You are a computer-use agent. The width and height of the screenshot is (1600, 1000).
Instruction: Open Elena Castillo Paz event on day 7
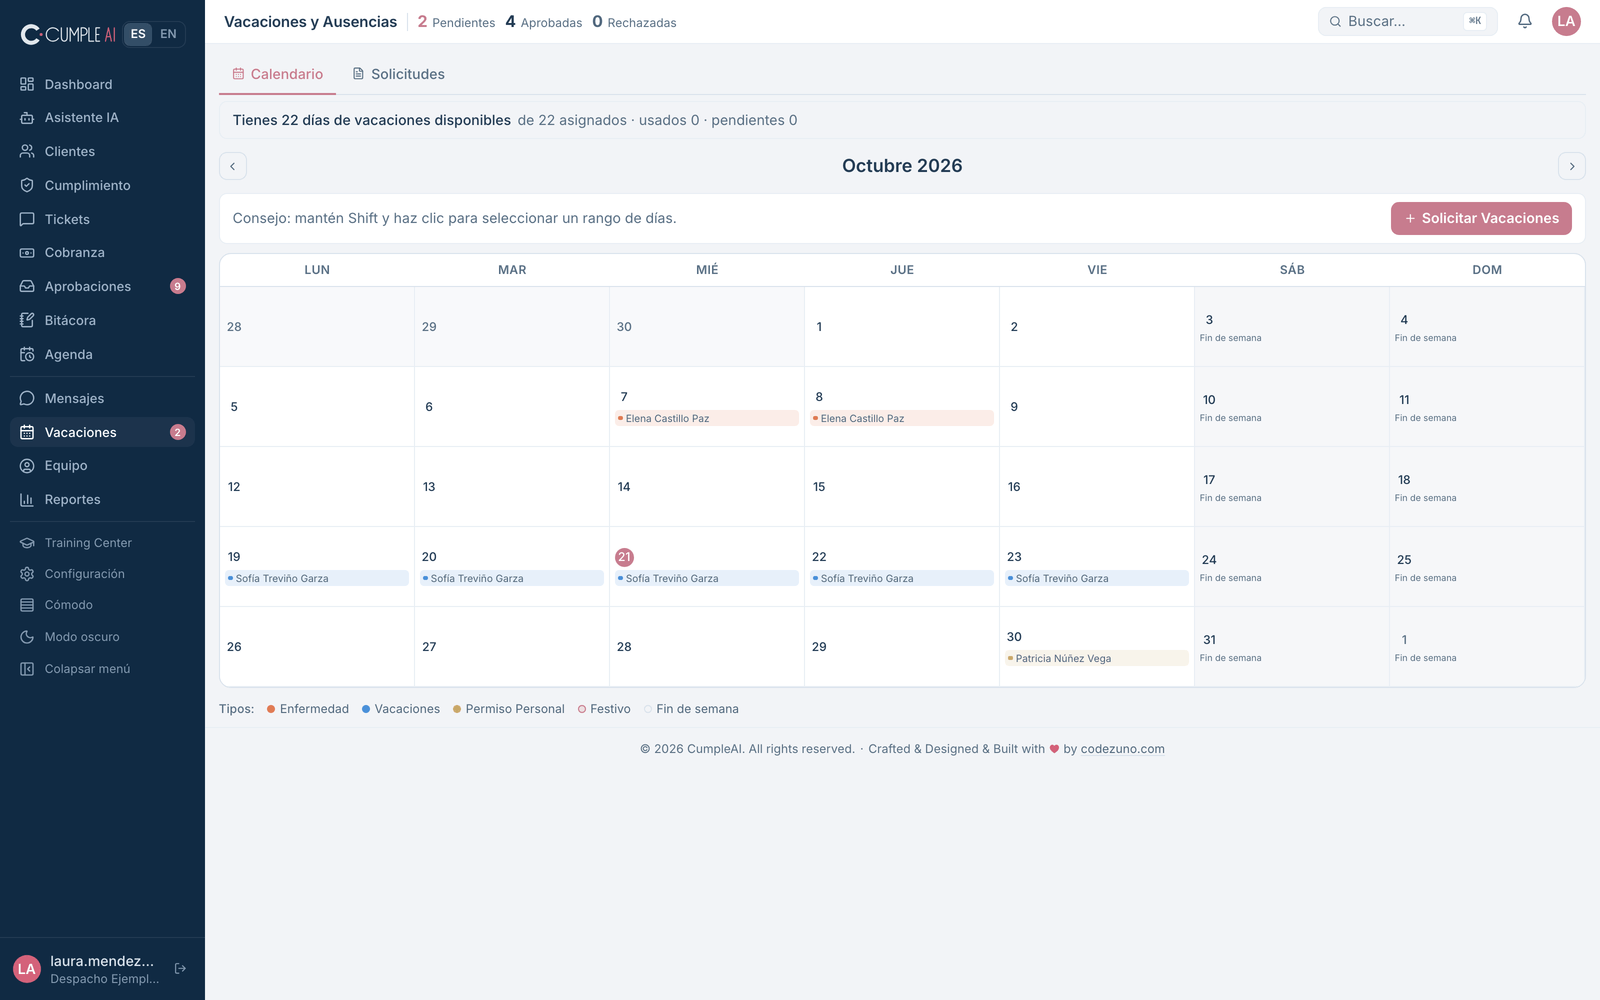707,418
